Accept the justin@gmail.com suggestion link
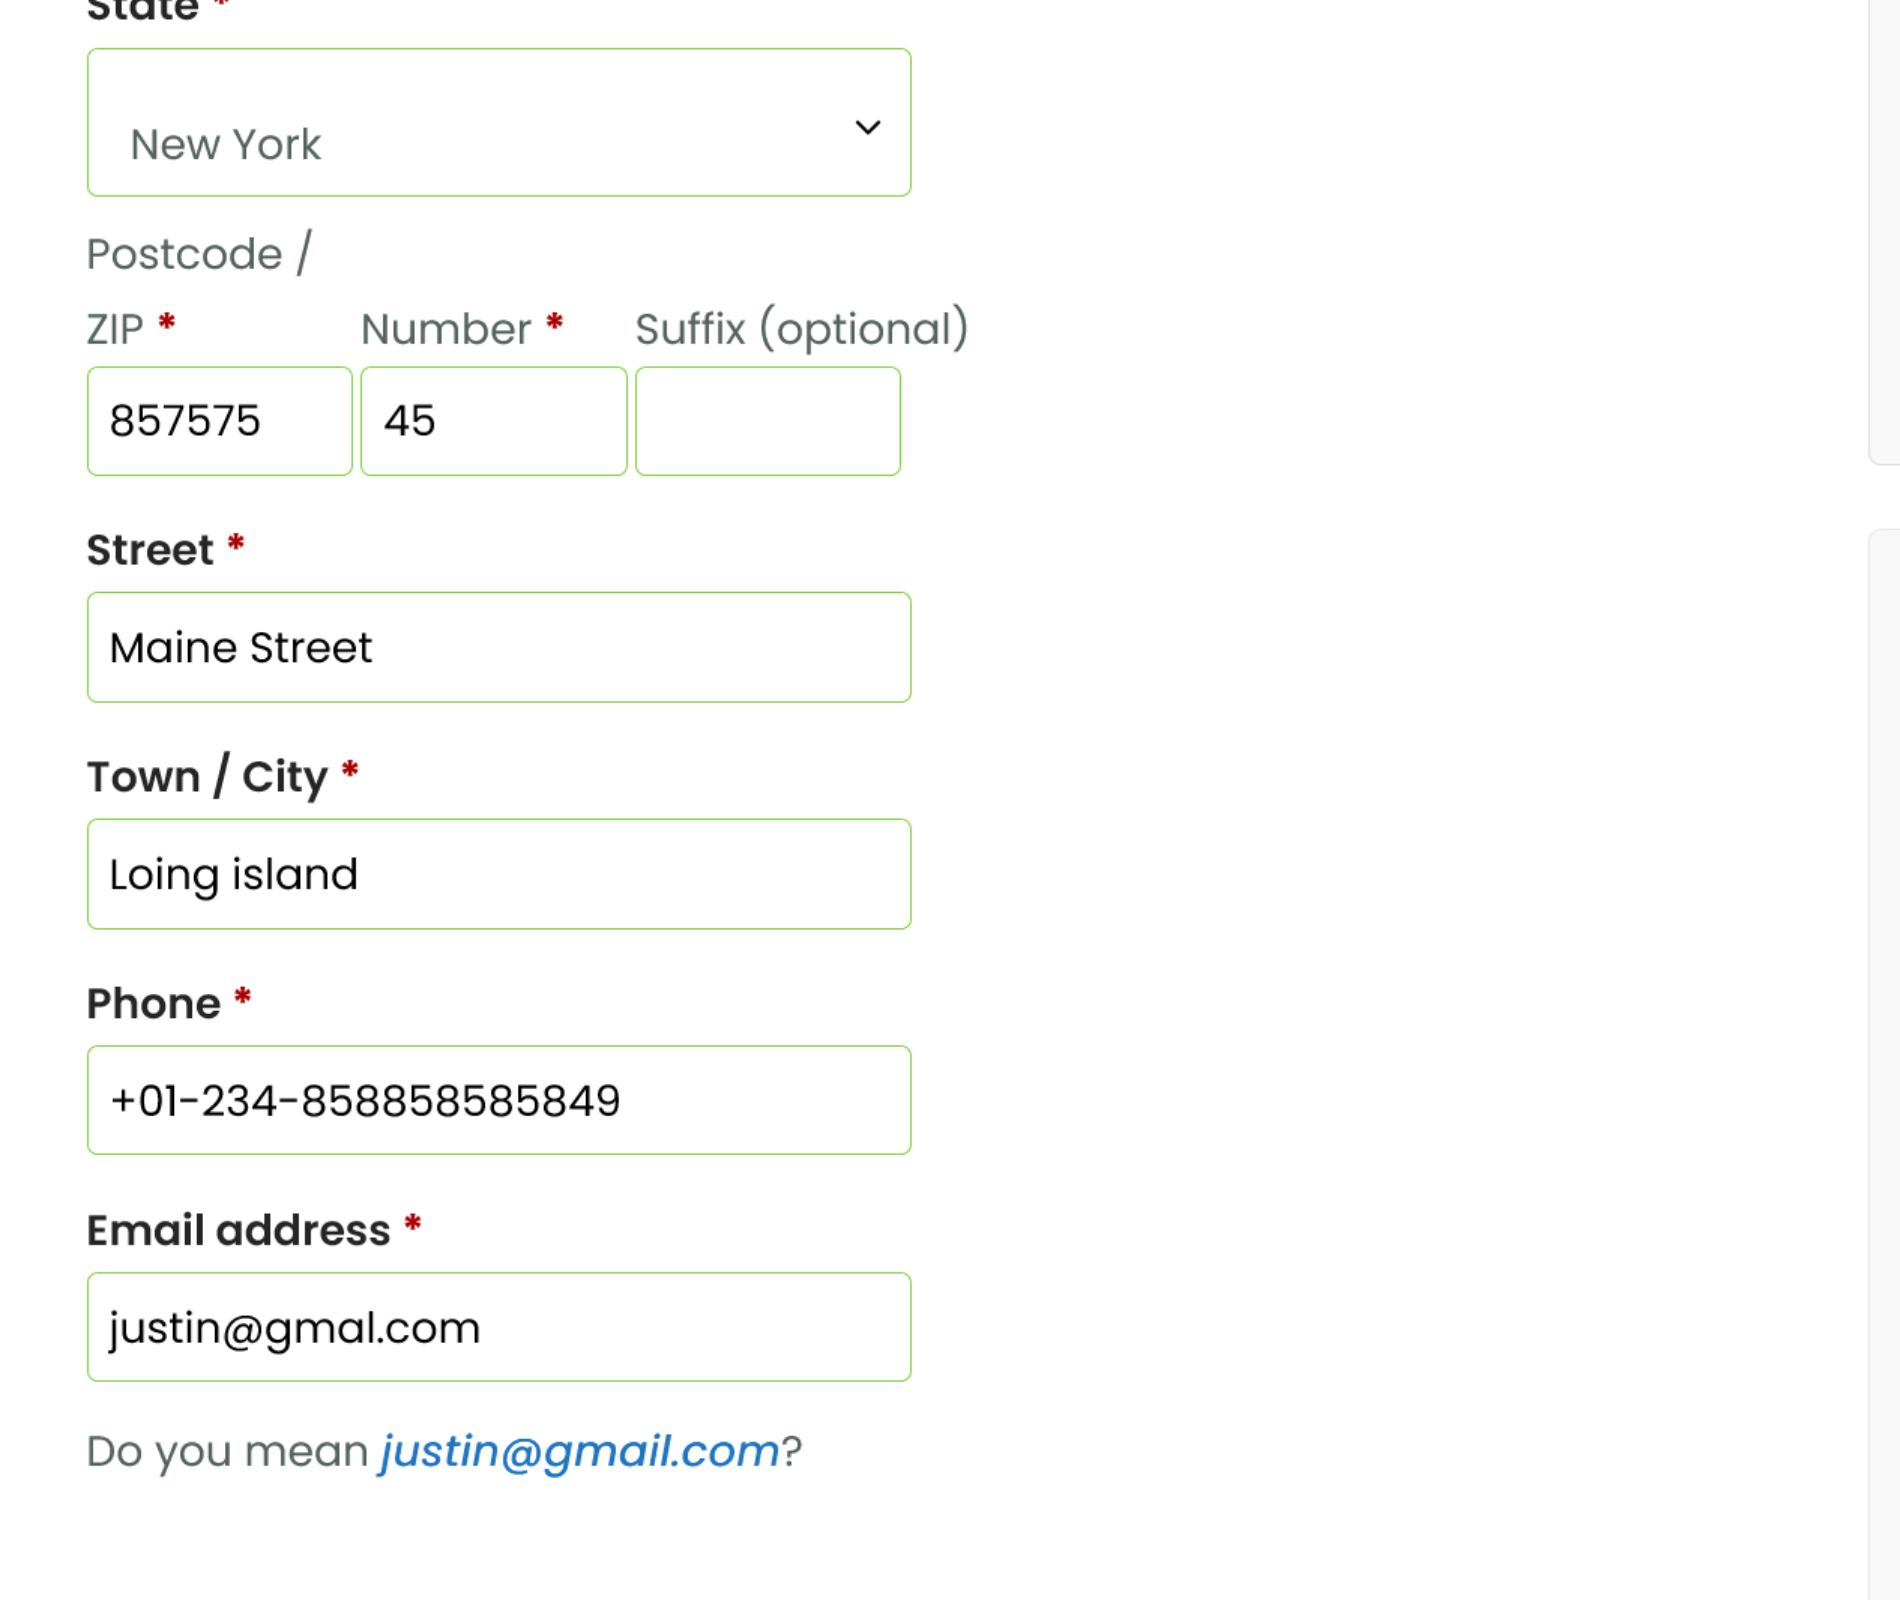 point(579,1451)
